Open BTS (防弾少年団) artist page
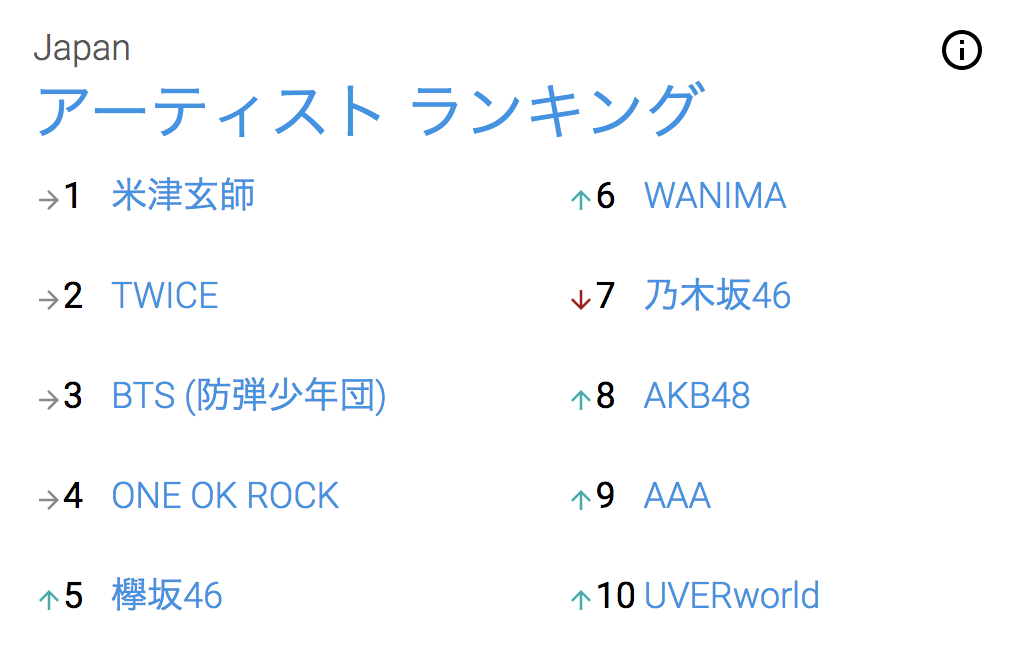Viewport: 1026px width, 662px height. pyautogui.click(x=249, y=396)
